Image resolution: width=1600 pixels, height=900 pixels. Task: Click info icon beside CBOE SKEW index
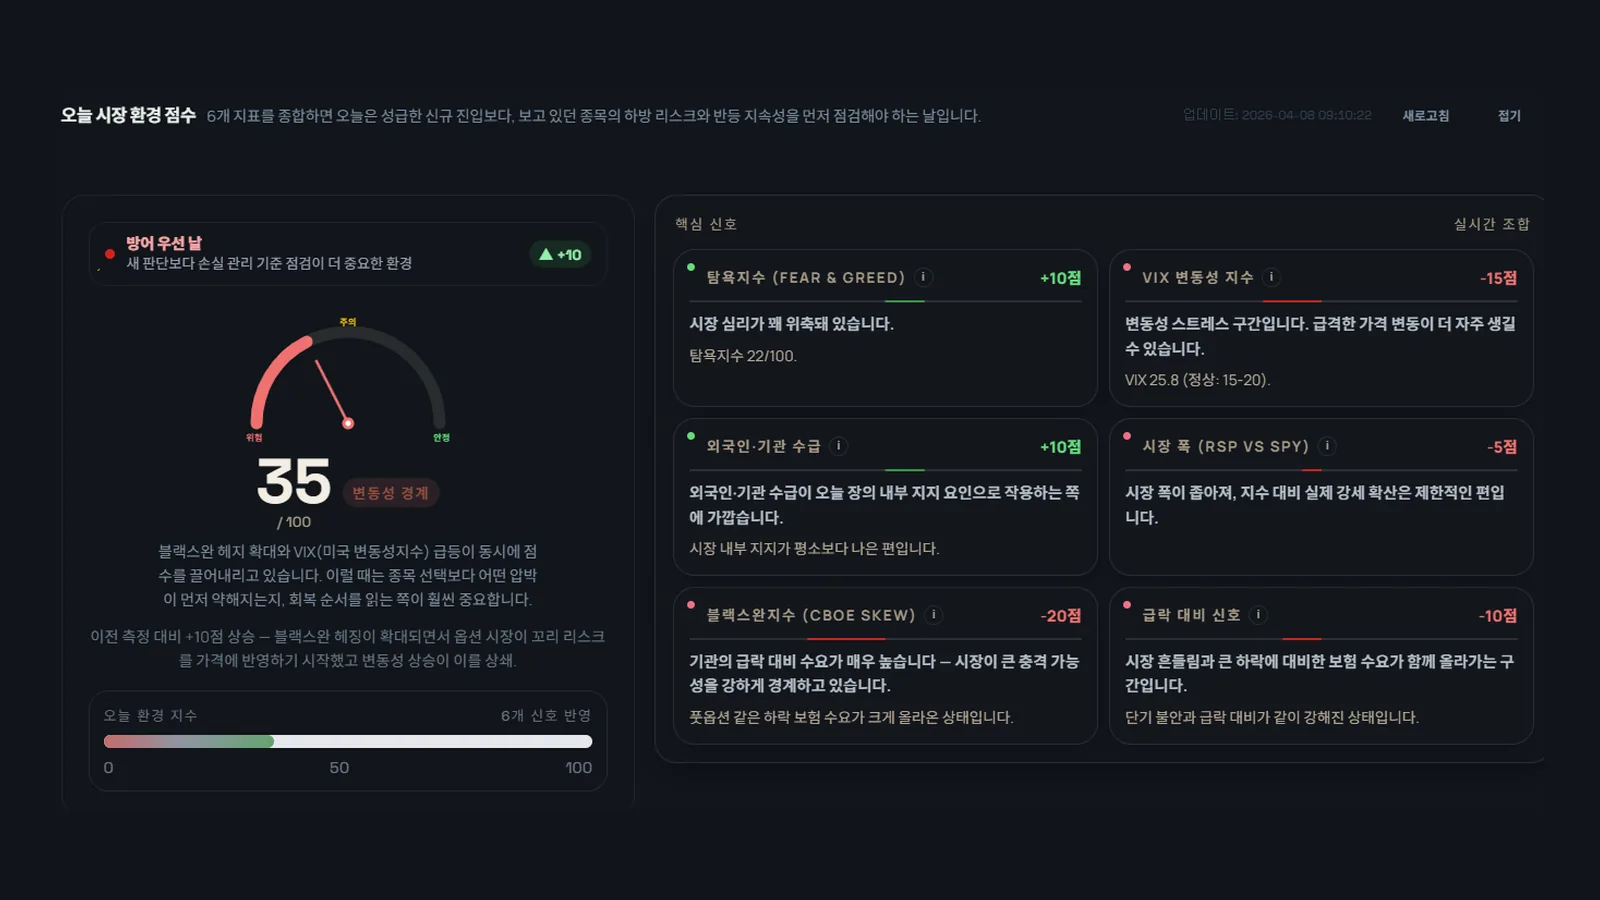[935, 616]
